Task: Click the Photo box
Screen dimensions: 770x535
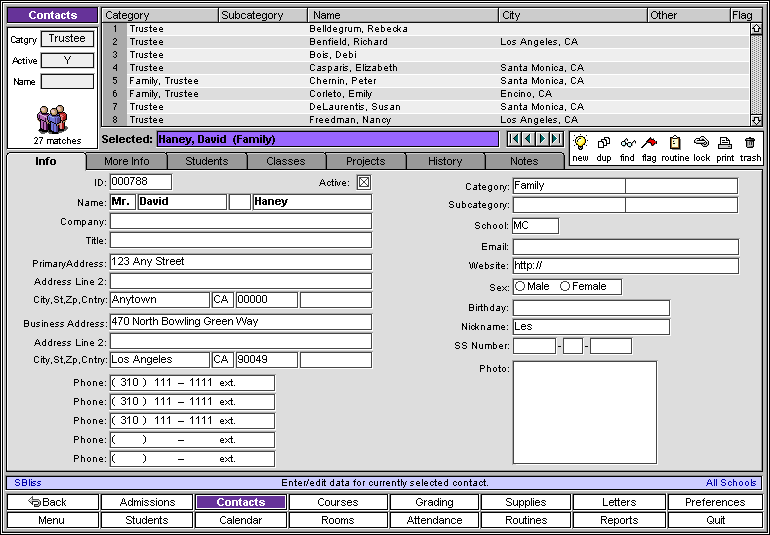Action: (584, 413)
